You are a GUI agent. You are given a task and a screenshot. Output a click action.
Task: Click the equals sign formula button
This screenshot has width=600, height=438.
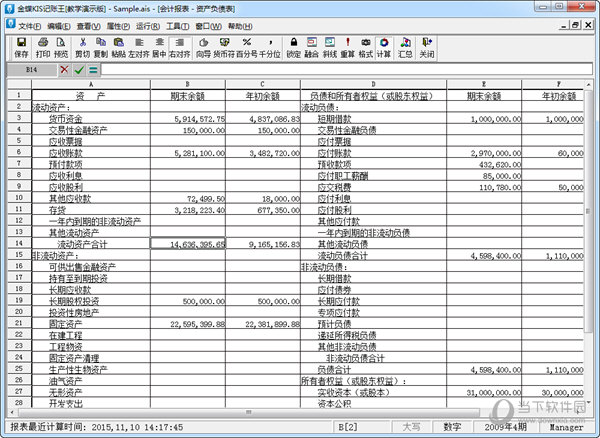[93, 70]
